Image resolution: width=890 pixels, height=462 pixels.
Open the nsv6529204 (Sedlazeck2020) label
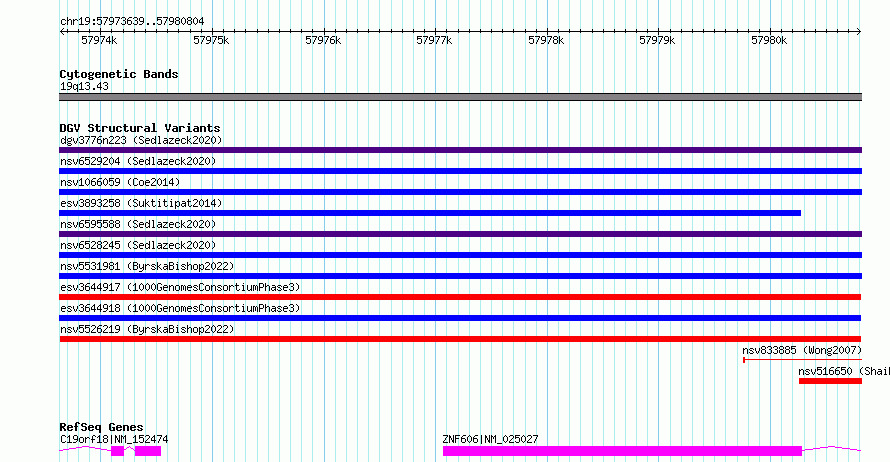[138, 161]
